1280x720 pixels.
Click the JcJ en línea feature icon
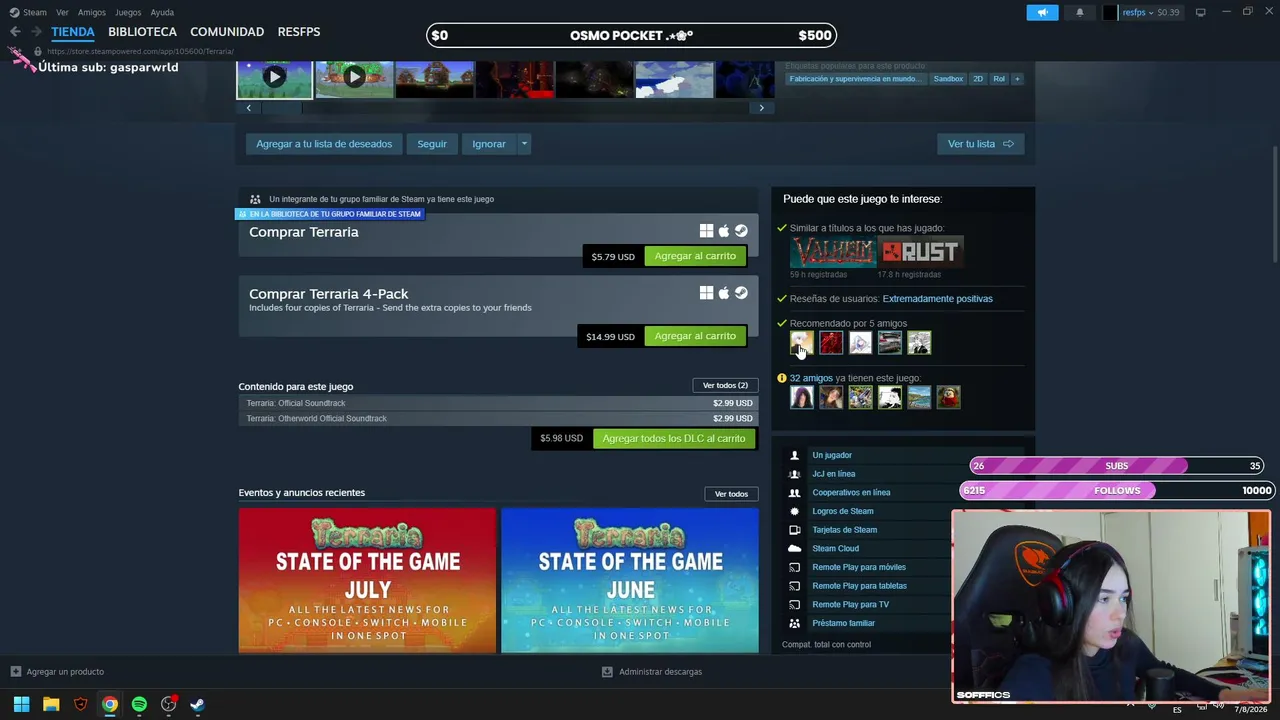point(795,474)
